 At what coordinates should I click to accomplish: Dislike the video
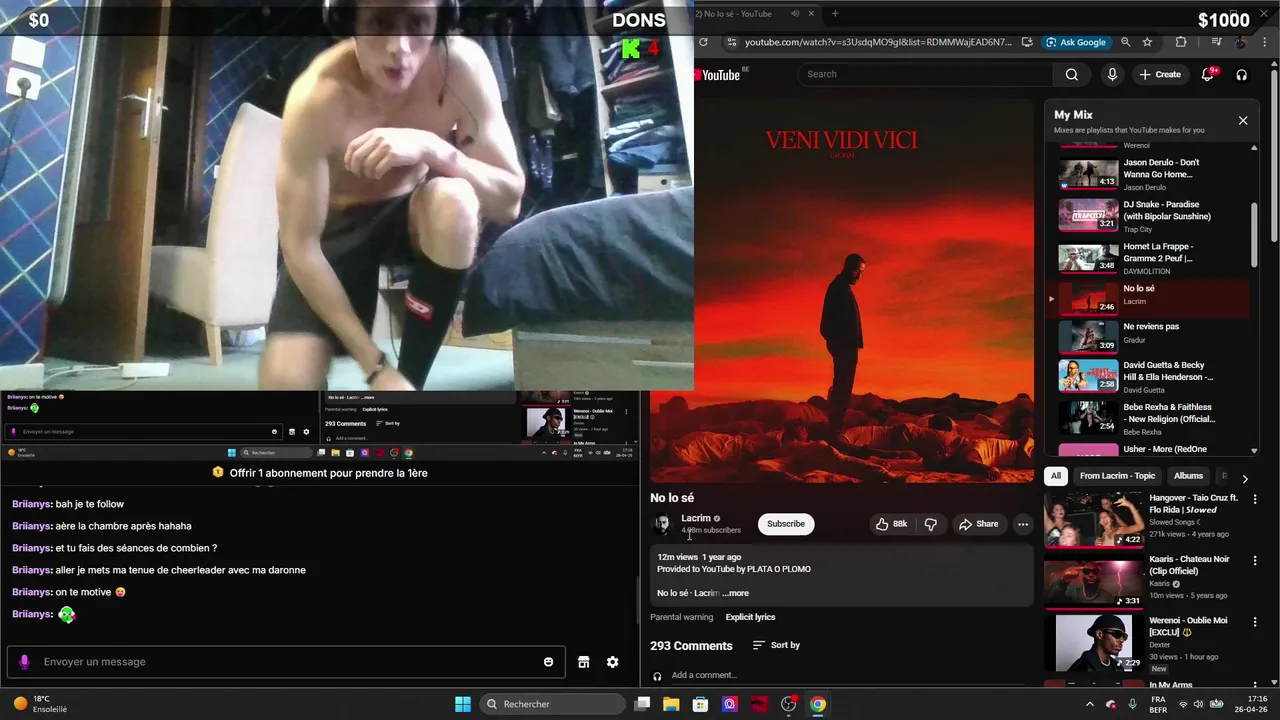tap(930, 524)
